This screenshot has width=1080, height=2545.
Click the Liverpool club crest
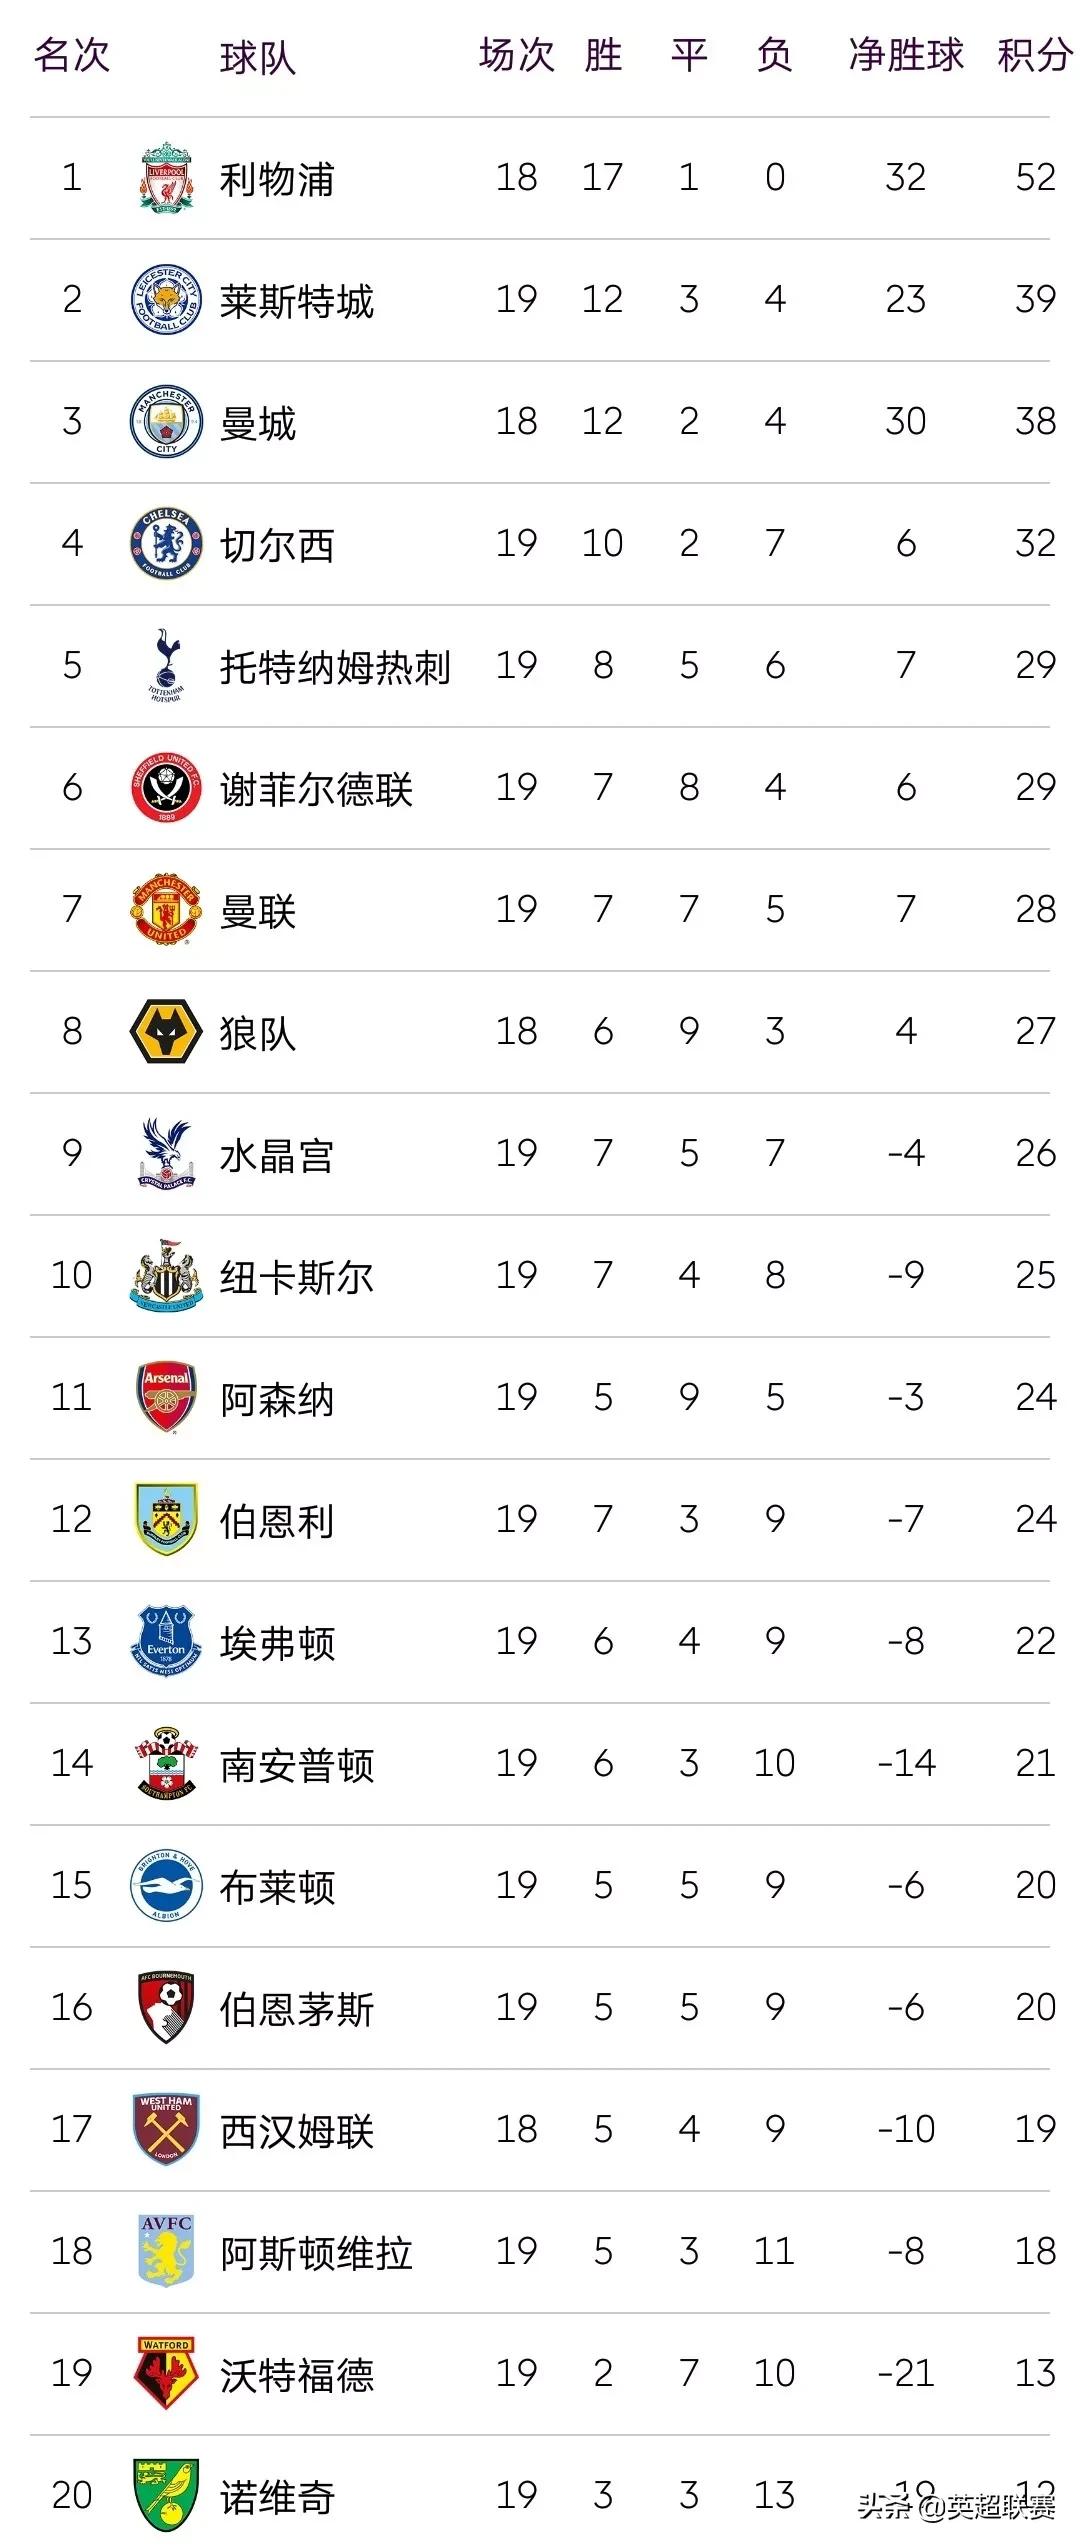(166, 178)
